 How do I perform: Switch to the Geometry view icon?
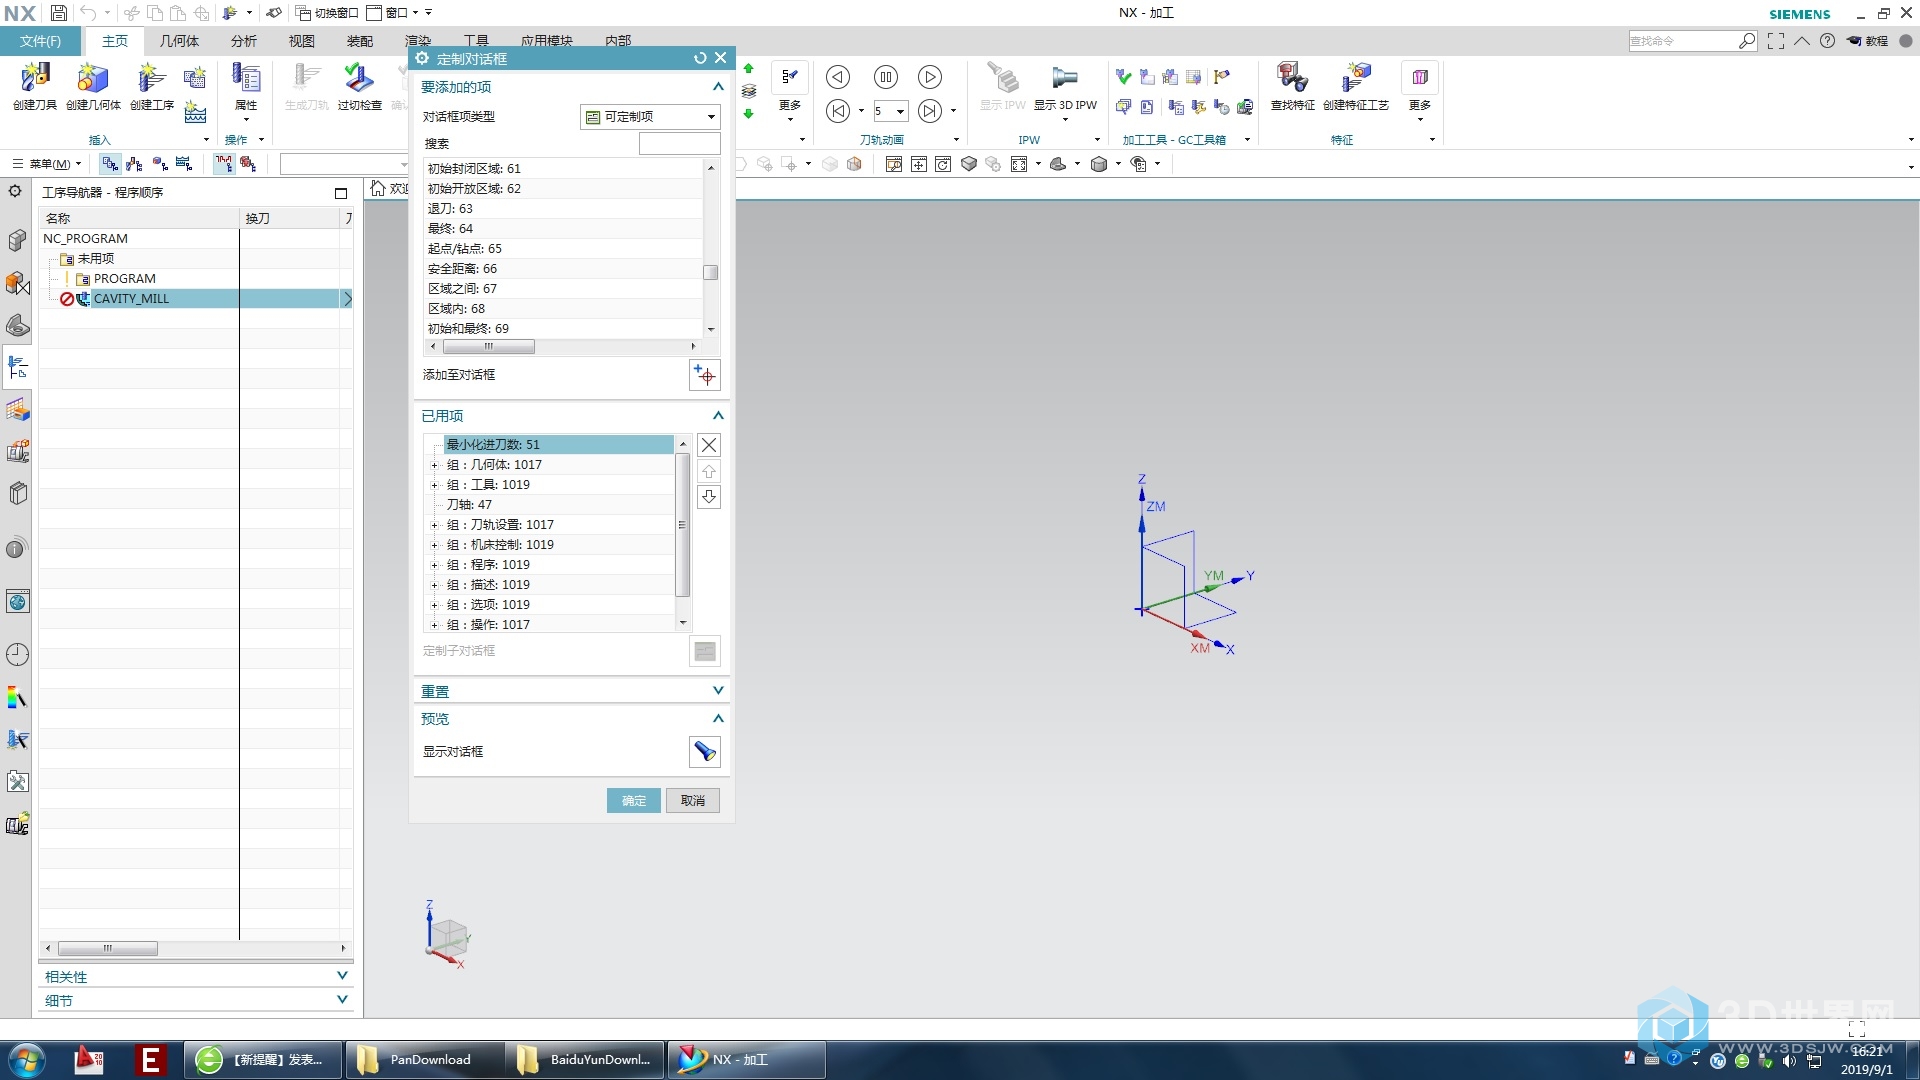[160, 164]
